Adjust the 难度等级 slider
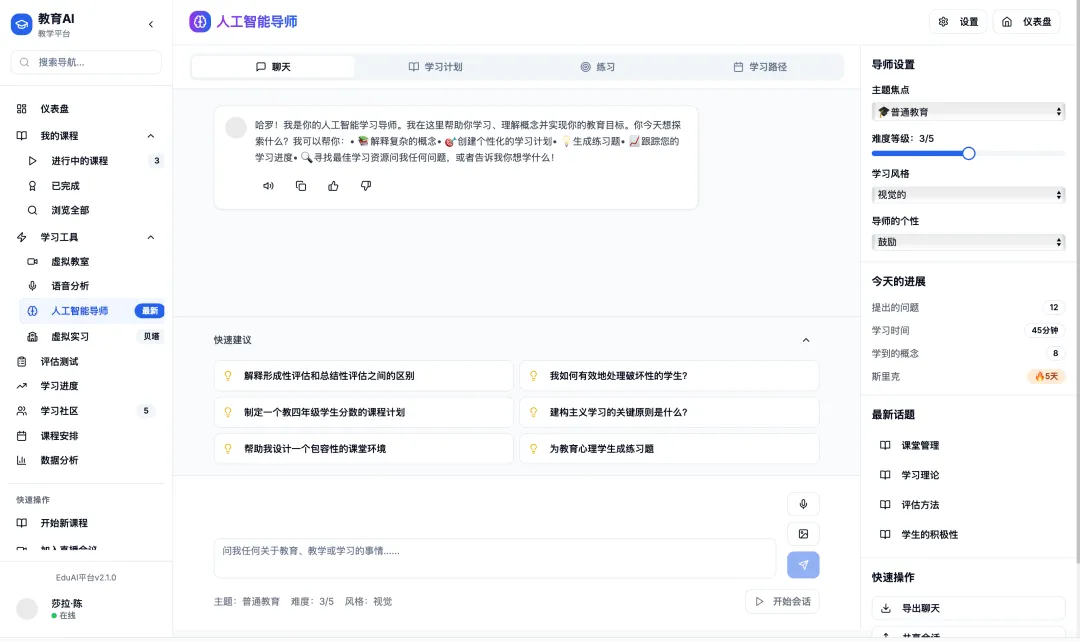Viewport: 1080px width, 642px height. point(968,153)
